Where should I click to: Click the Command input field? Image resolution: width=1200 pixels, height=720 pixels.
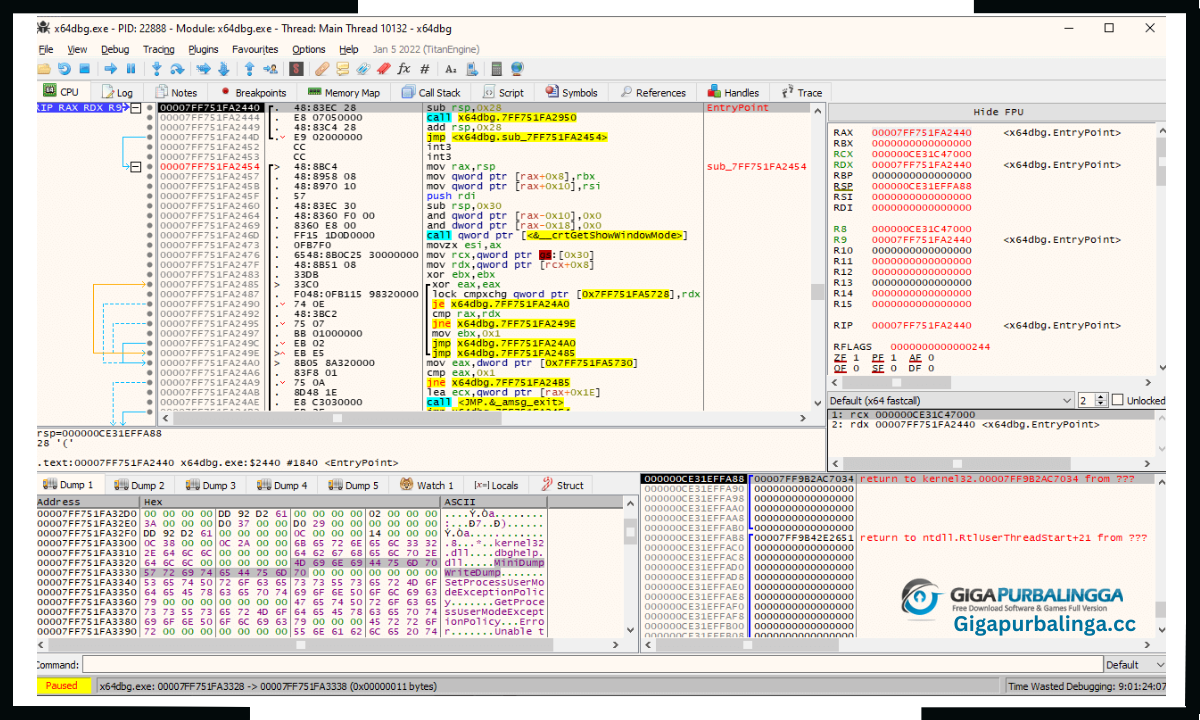click(591, 664)
